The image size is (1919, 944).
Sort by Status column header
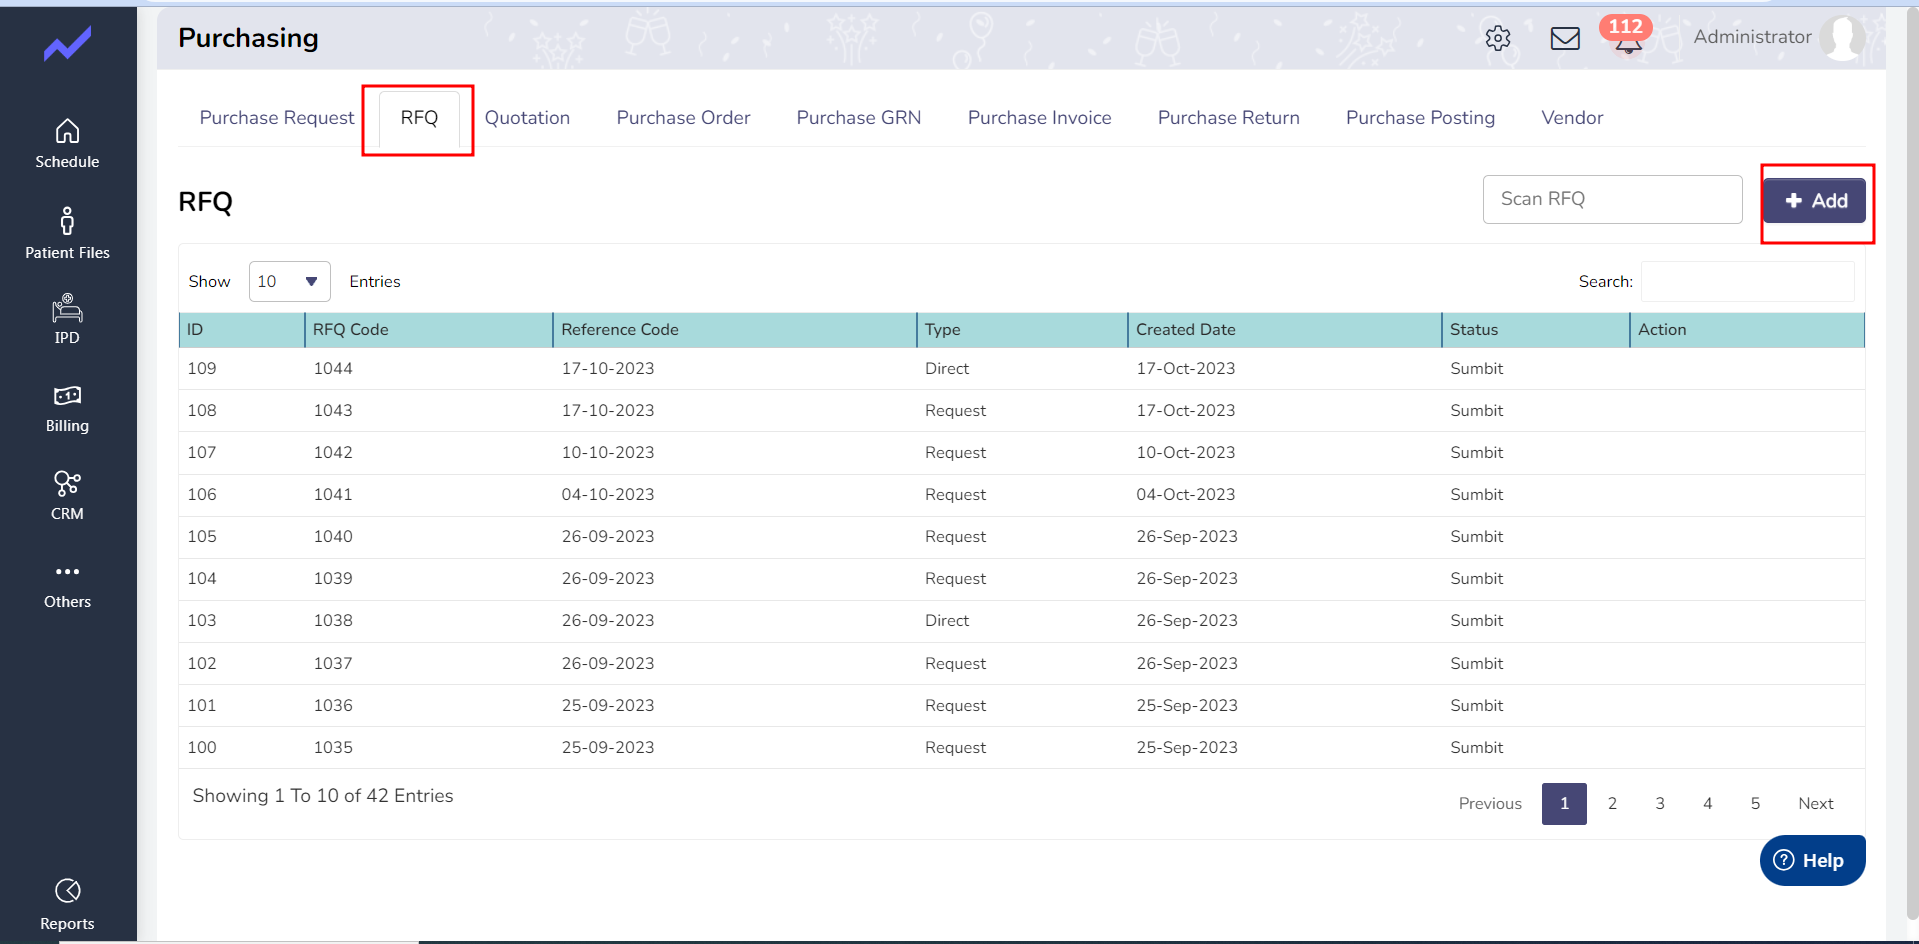point(1535,330)
